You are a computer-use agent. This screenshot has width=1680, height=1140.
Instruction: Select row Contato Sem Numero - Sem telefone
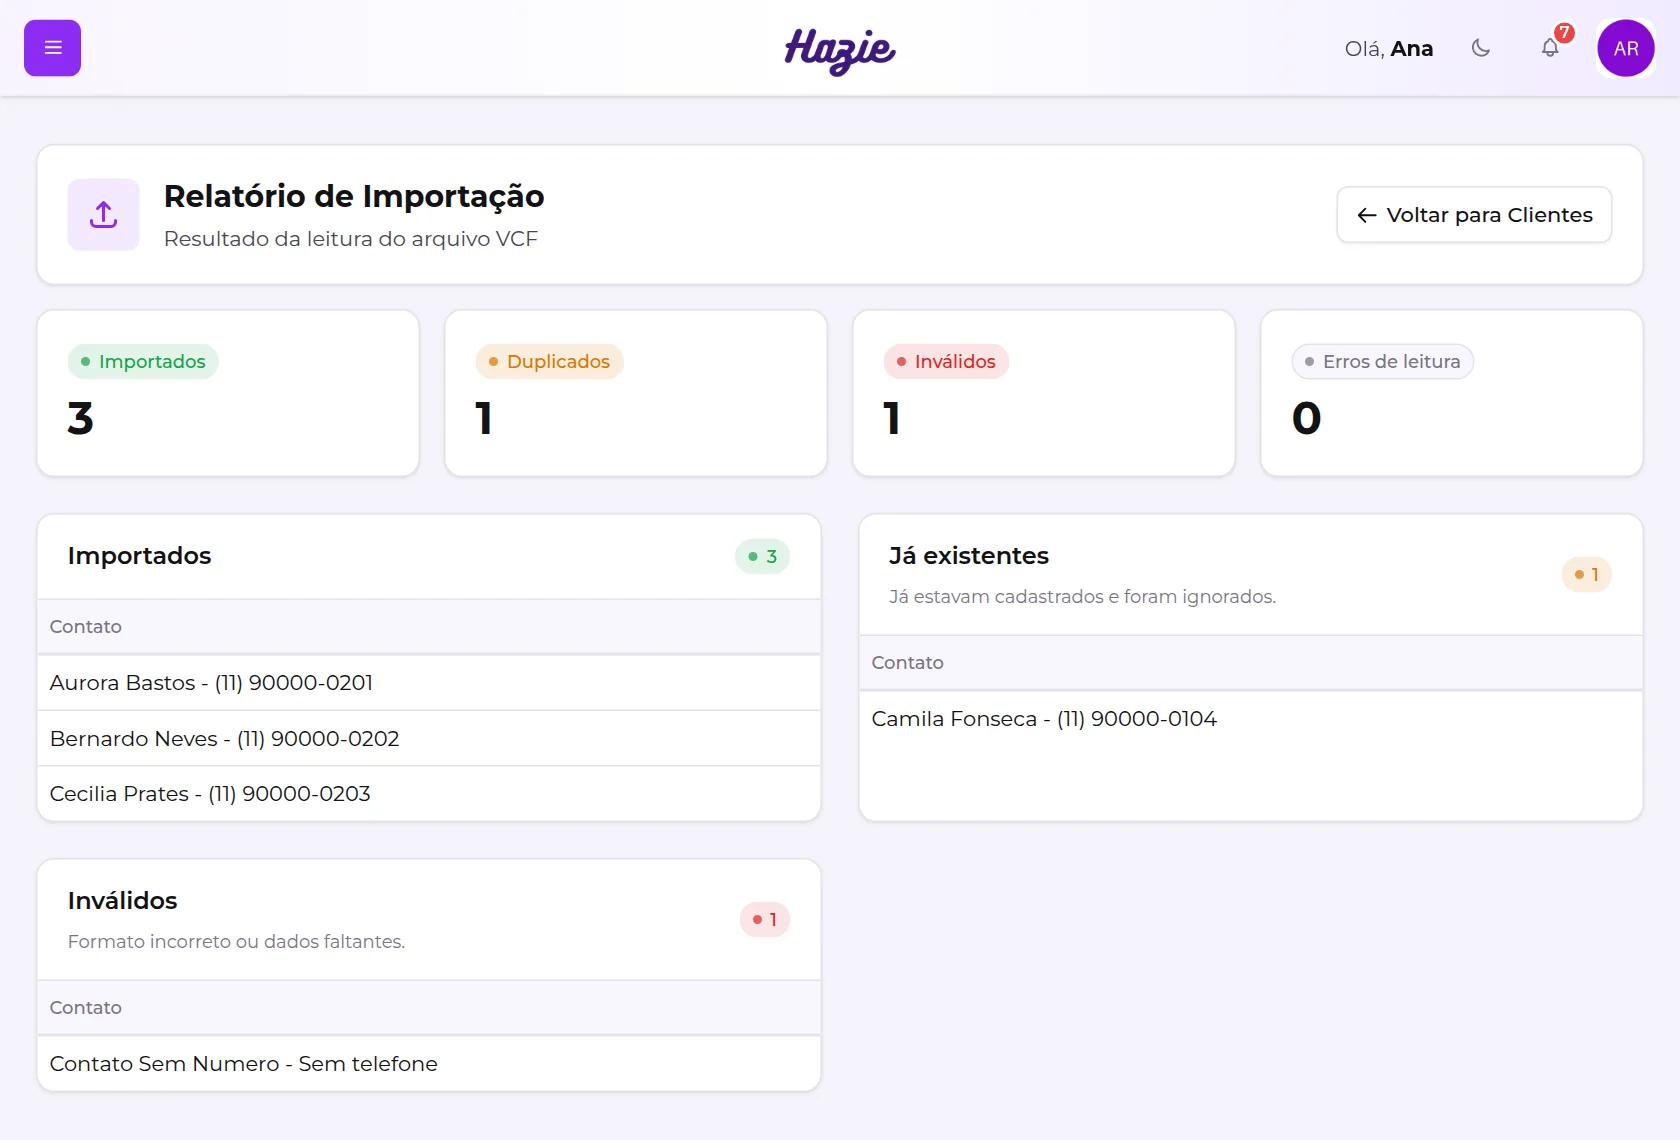pyautogui.click(x=429, y=1064)
